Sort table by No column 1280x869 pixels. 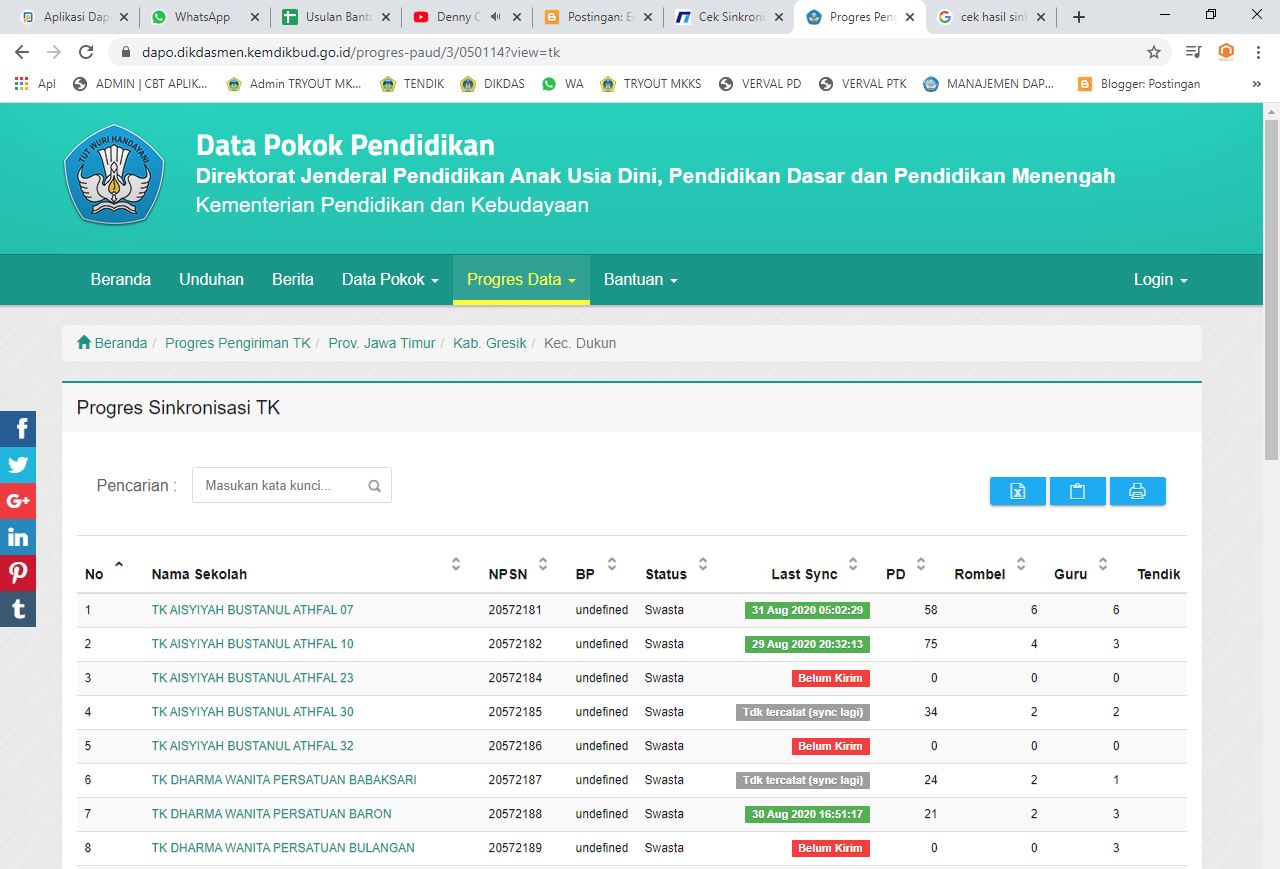tap(105, 573)
